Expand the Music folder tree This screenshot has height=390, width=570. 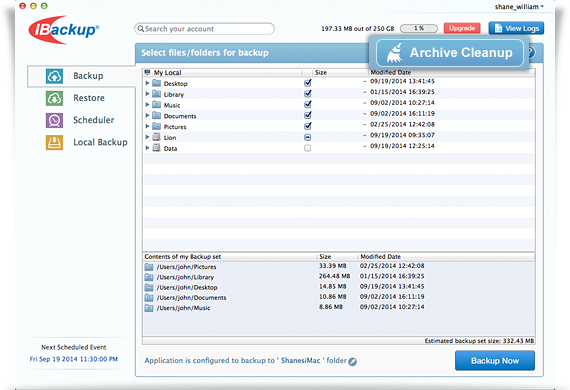coord(147,105)
